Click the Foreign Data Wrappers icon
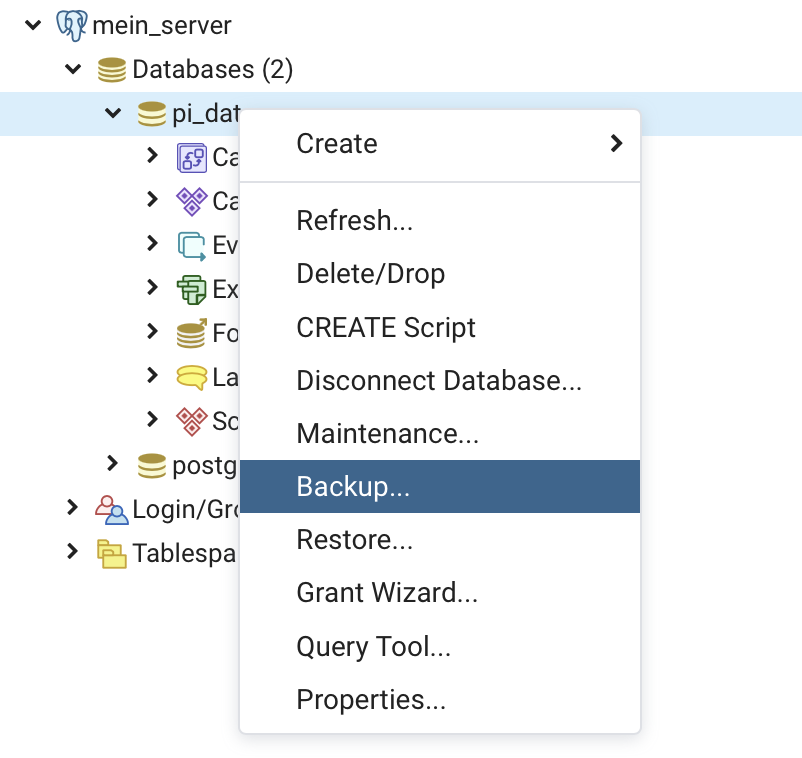Image resolution: width=802 pixels, height=758 pixels. (192, 333)
